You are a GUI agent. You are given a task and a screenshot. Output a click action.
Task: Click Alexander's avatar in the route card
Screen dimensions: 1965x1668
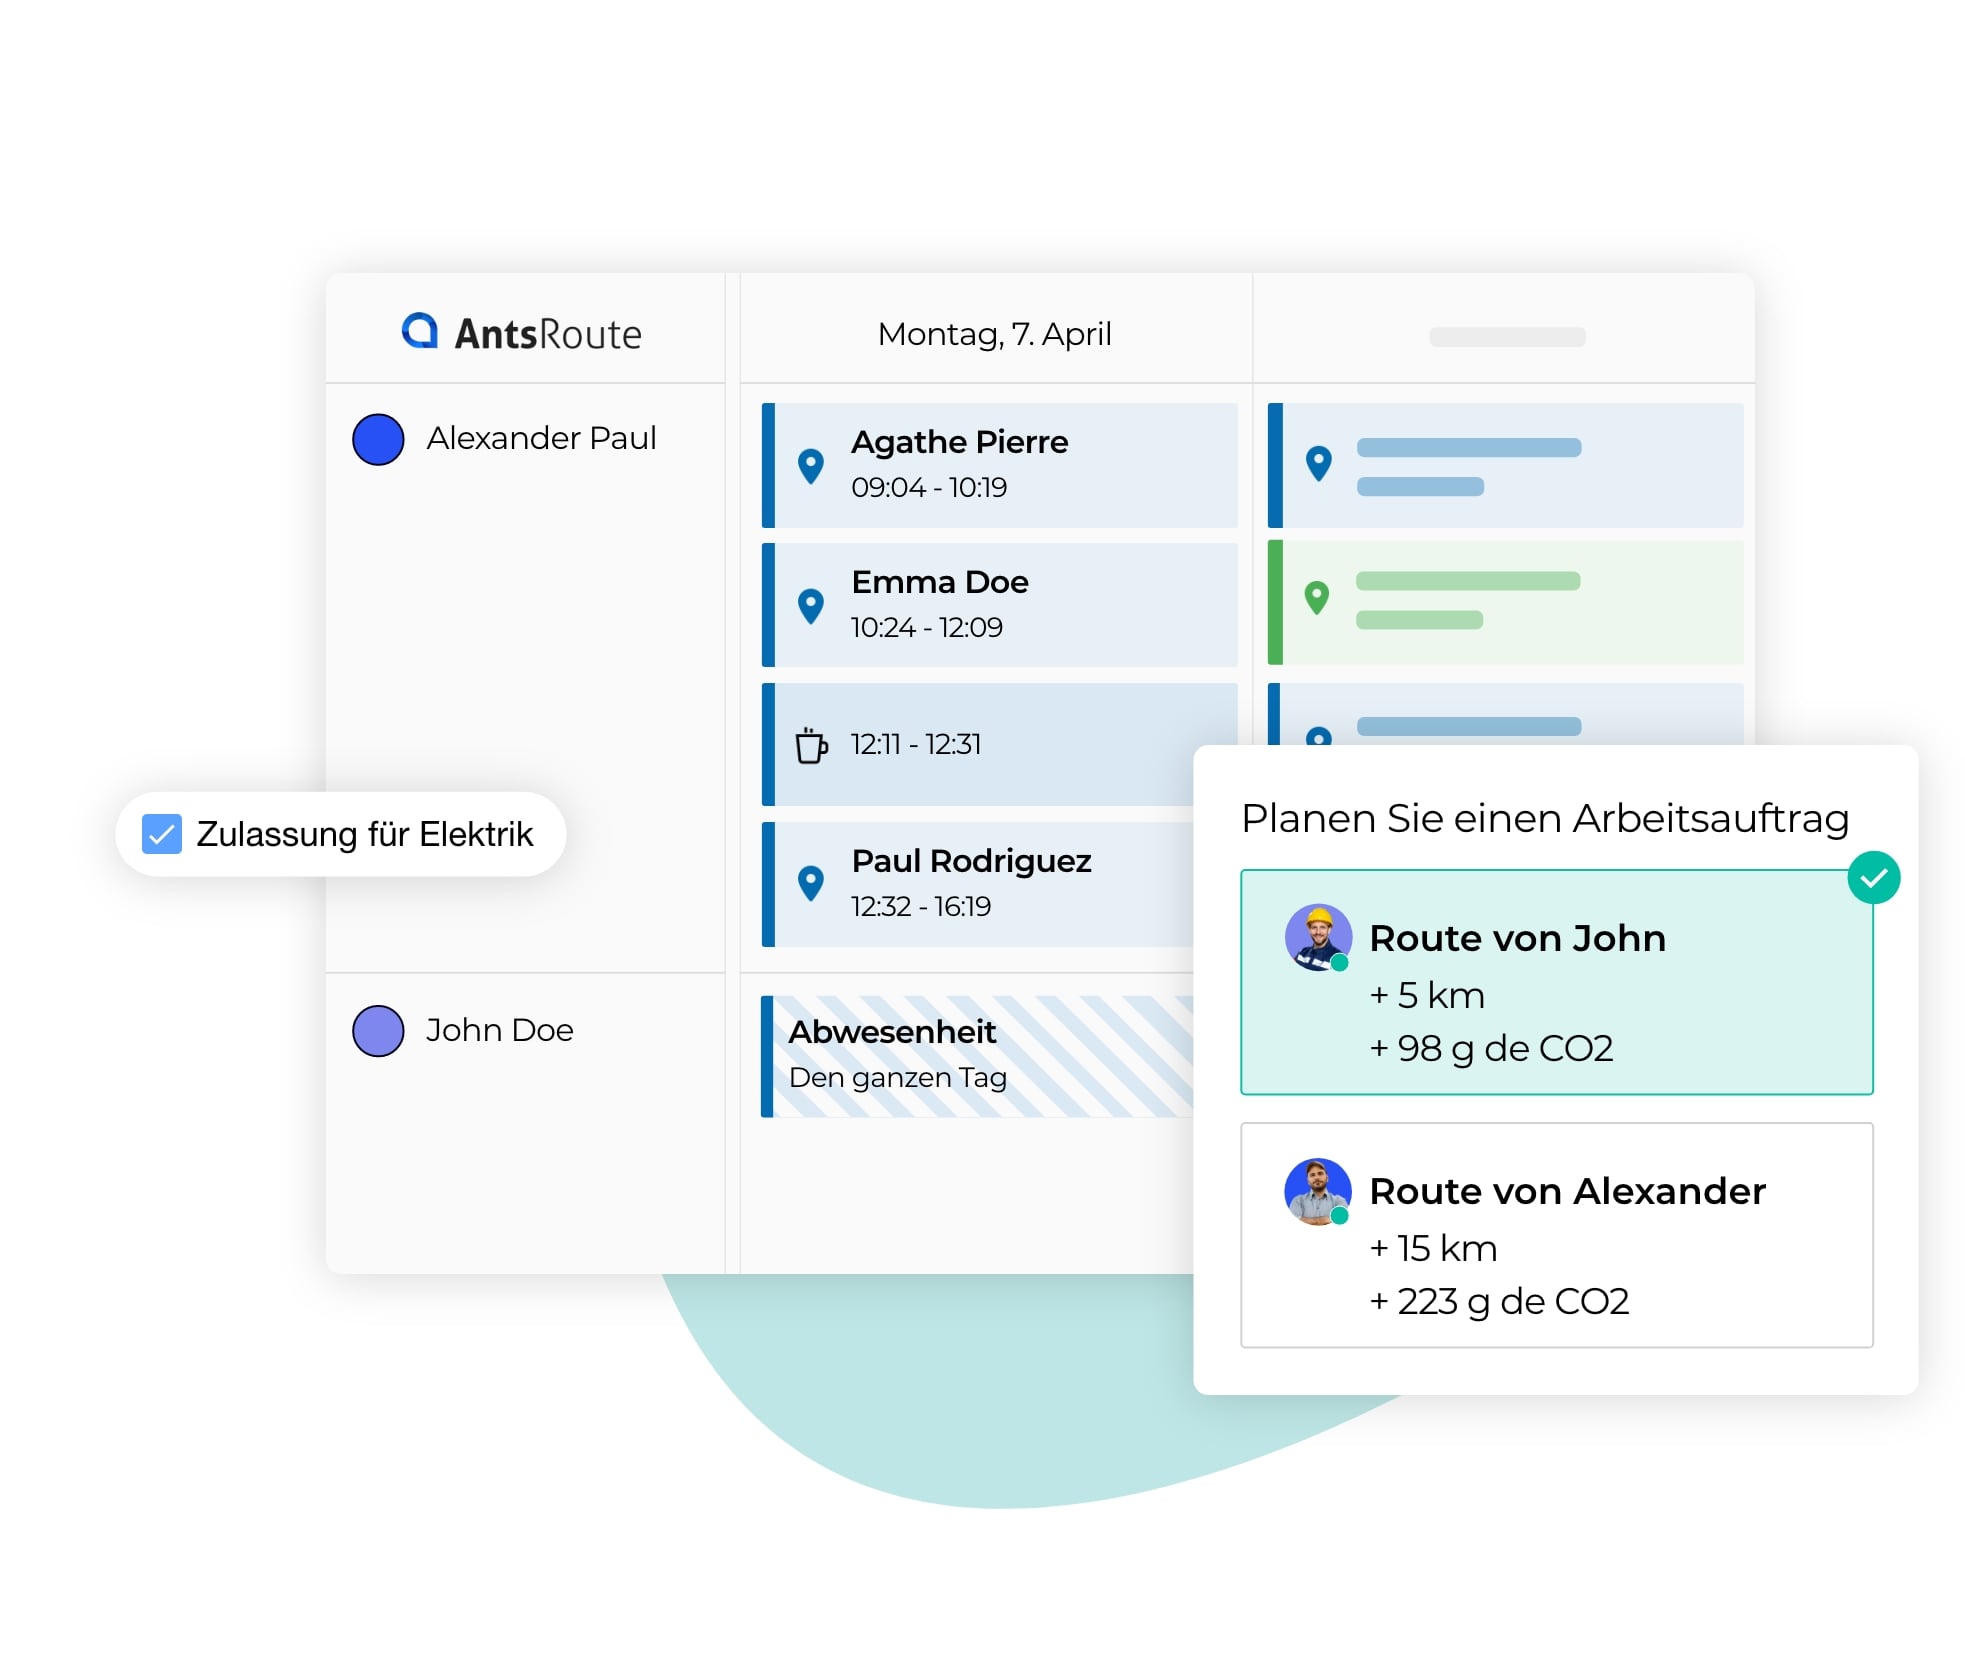coord(1317,1191)
